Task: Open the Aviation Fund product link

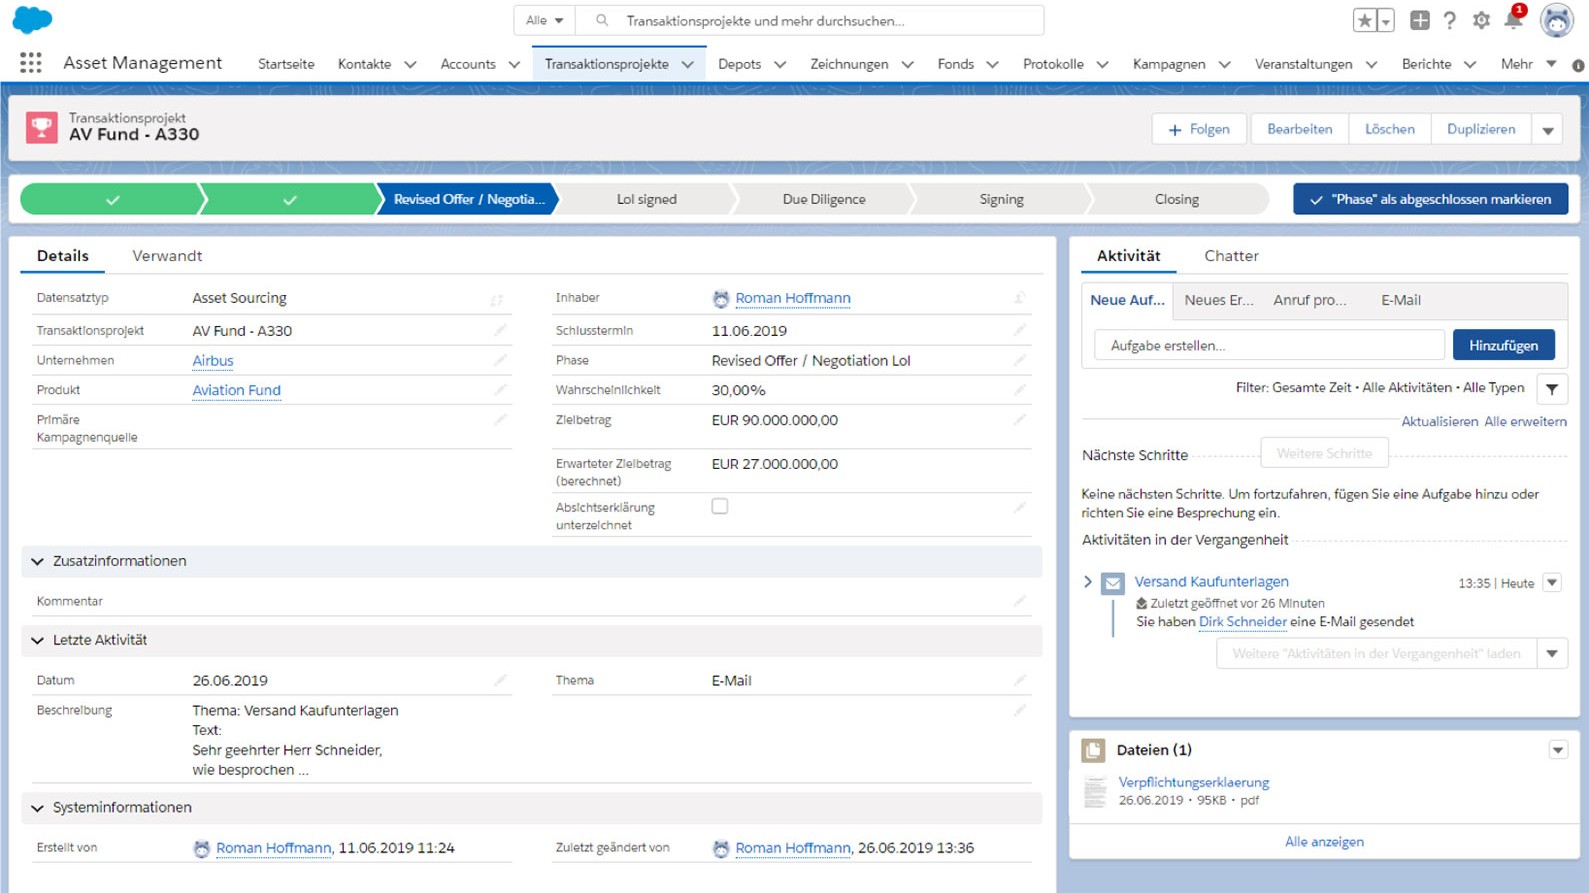Action: (x=236, y=391)
